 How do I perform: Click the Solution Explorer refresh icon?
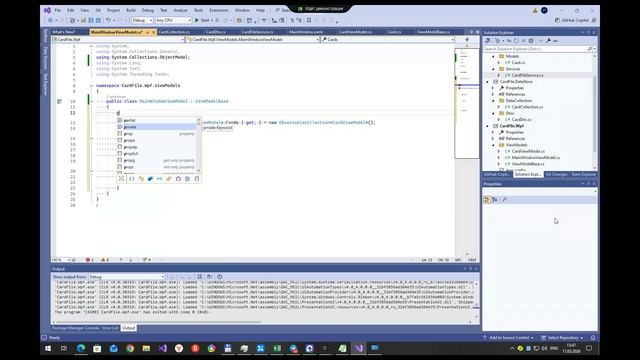(516, 41)
